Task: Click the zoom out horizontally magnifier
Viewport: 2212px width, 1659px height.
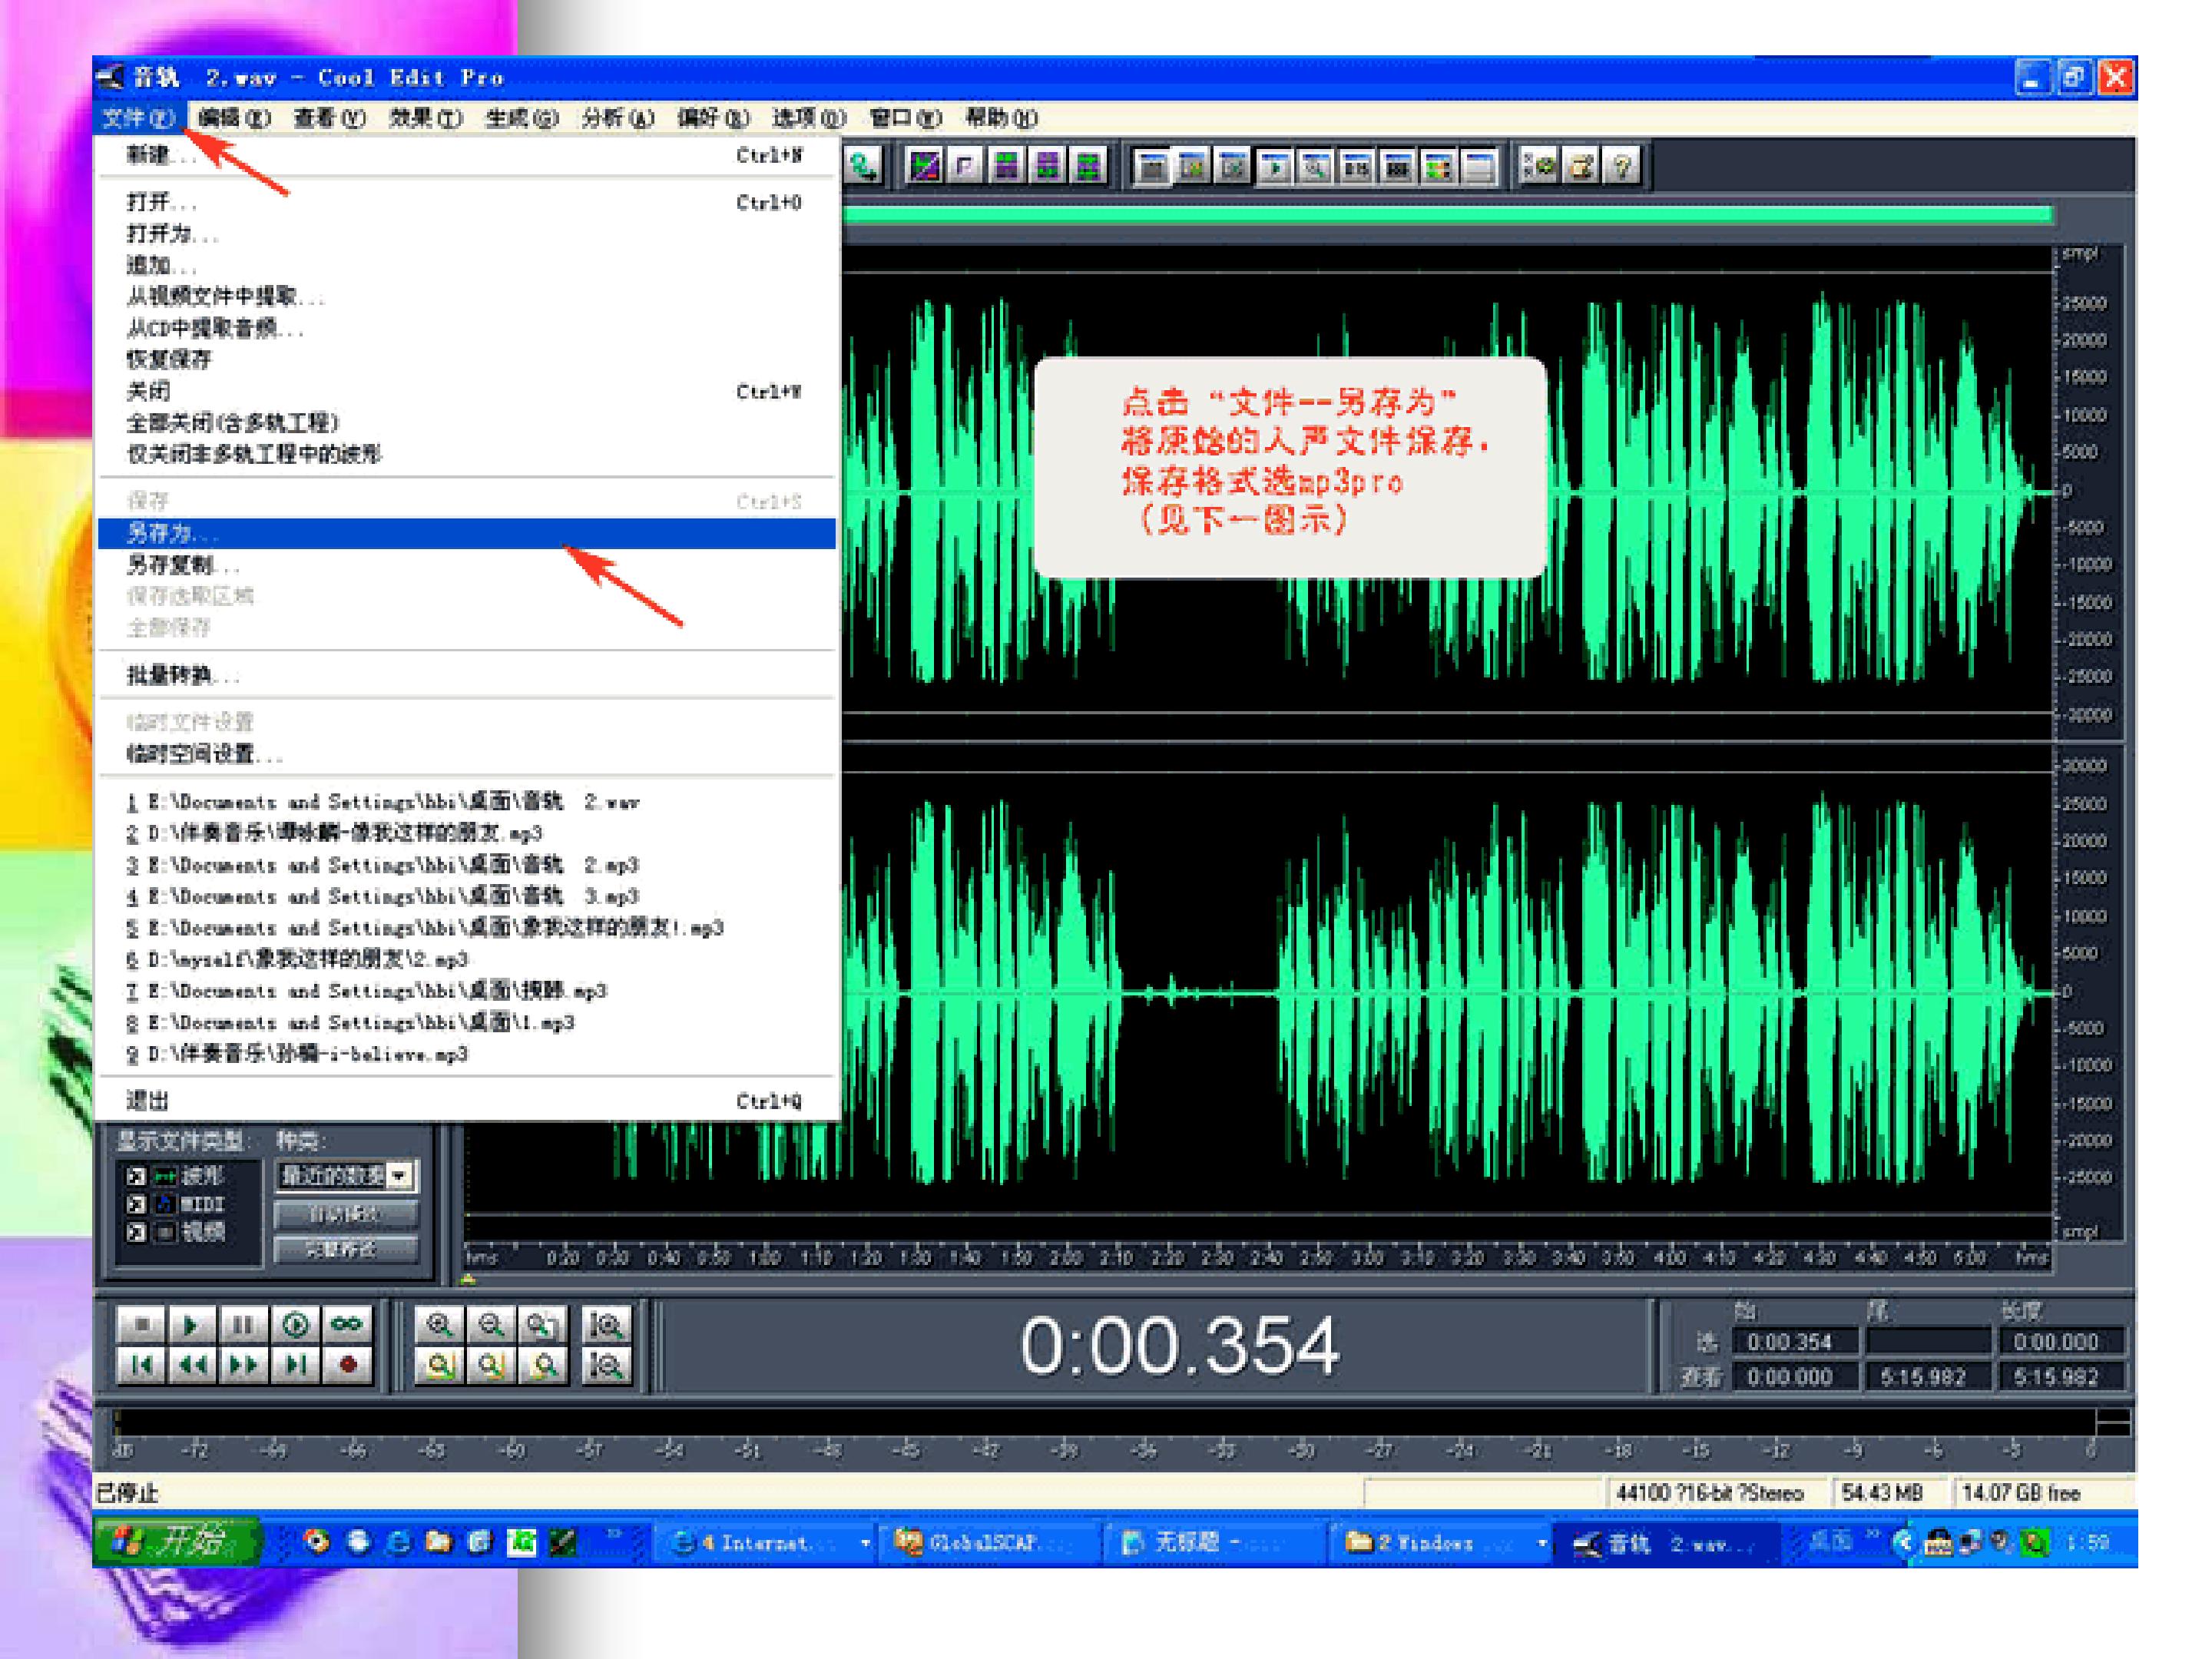Action: tap(490, 1325)
